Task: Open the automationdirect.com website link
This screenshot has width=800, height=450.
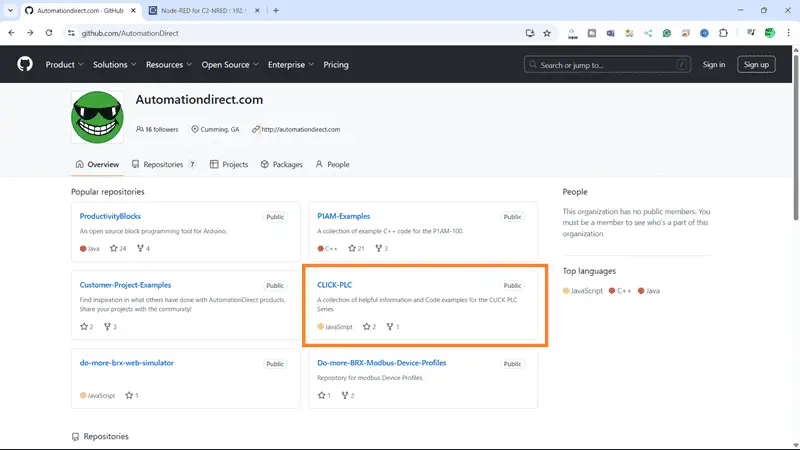Action: pos(301,130)
